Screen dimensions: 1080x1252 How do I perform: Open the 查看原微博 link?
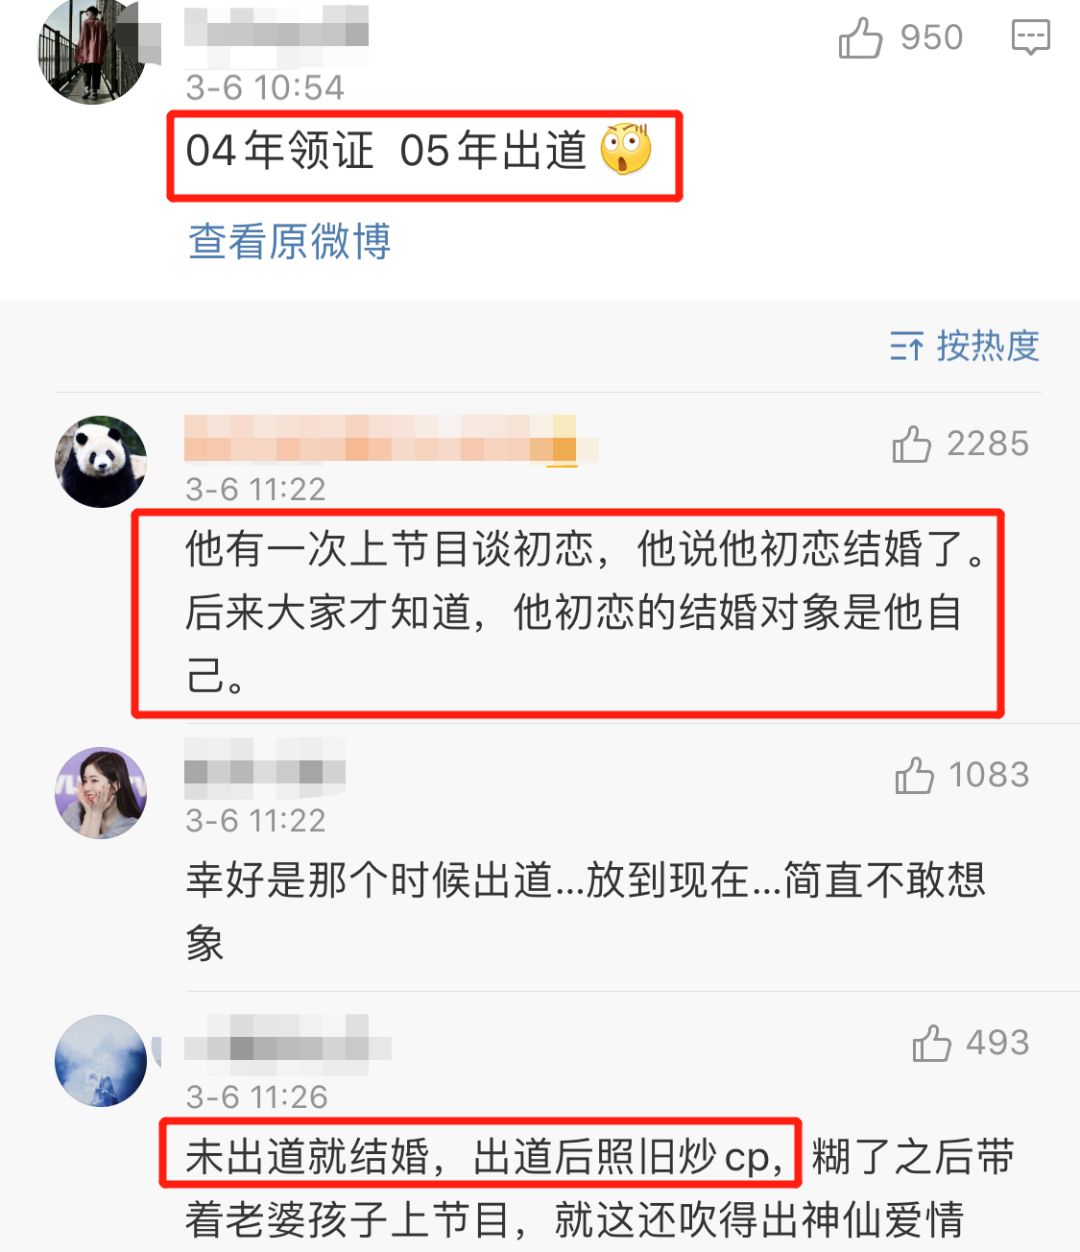coord(289,241)
